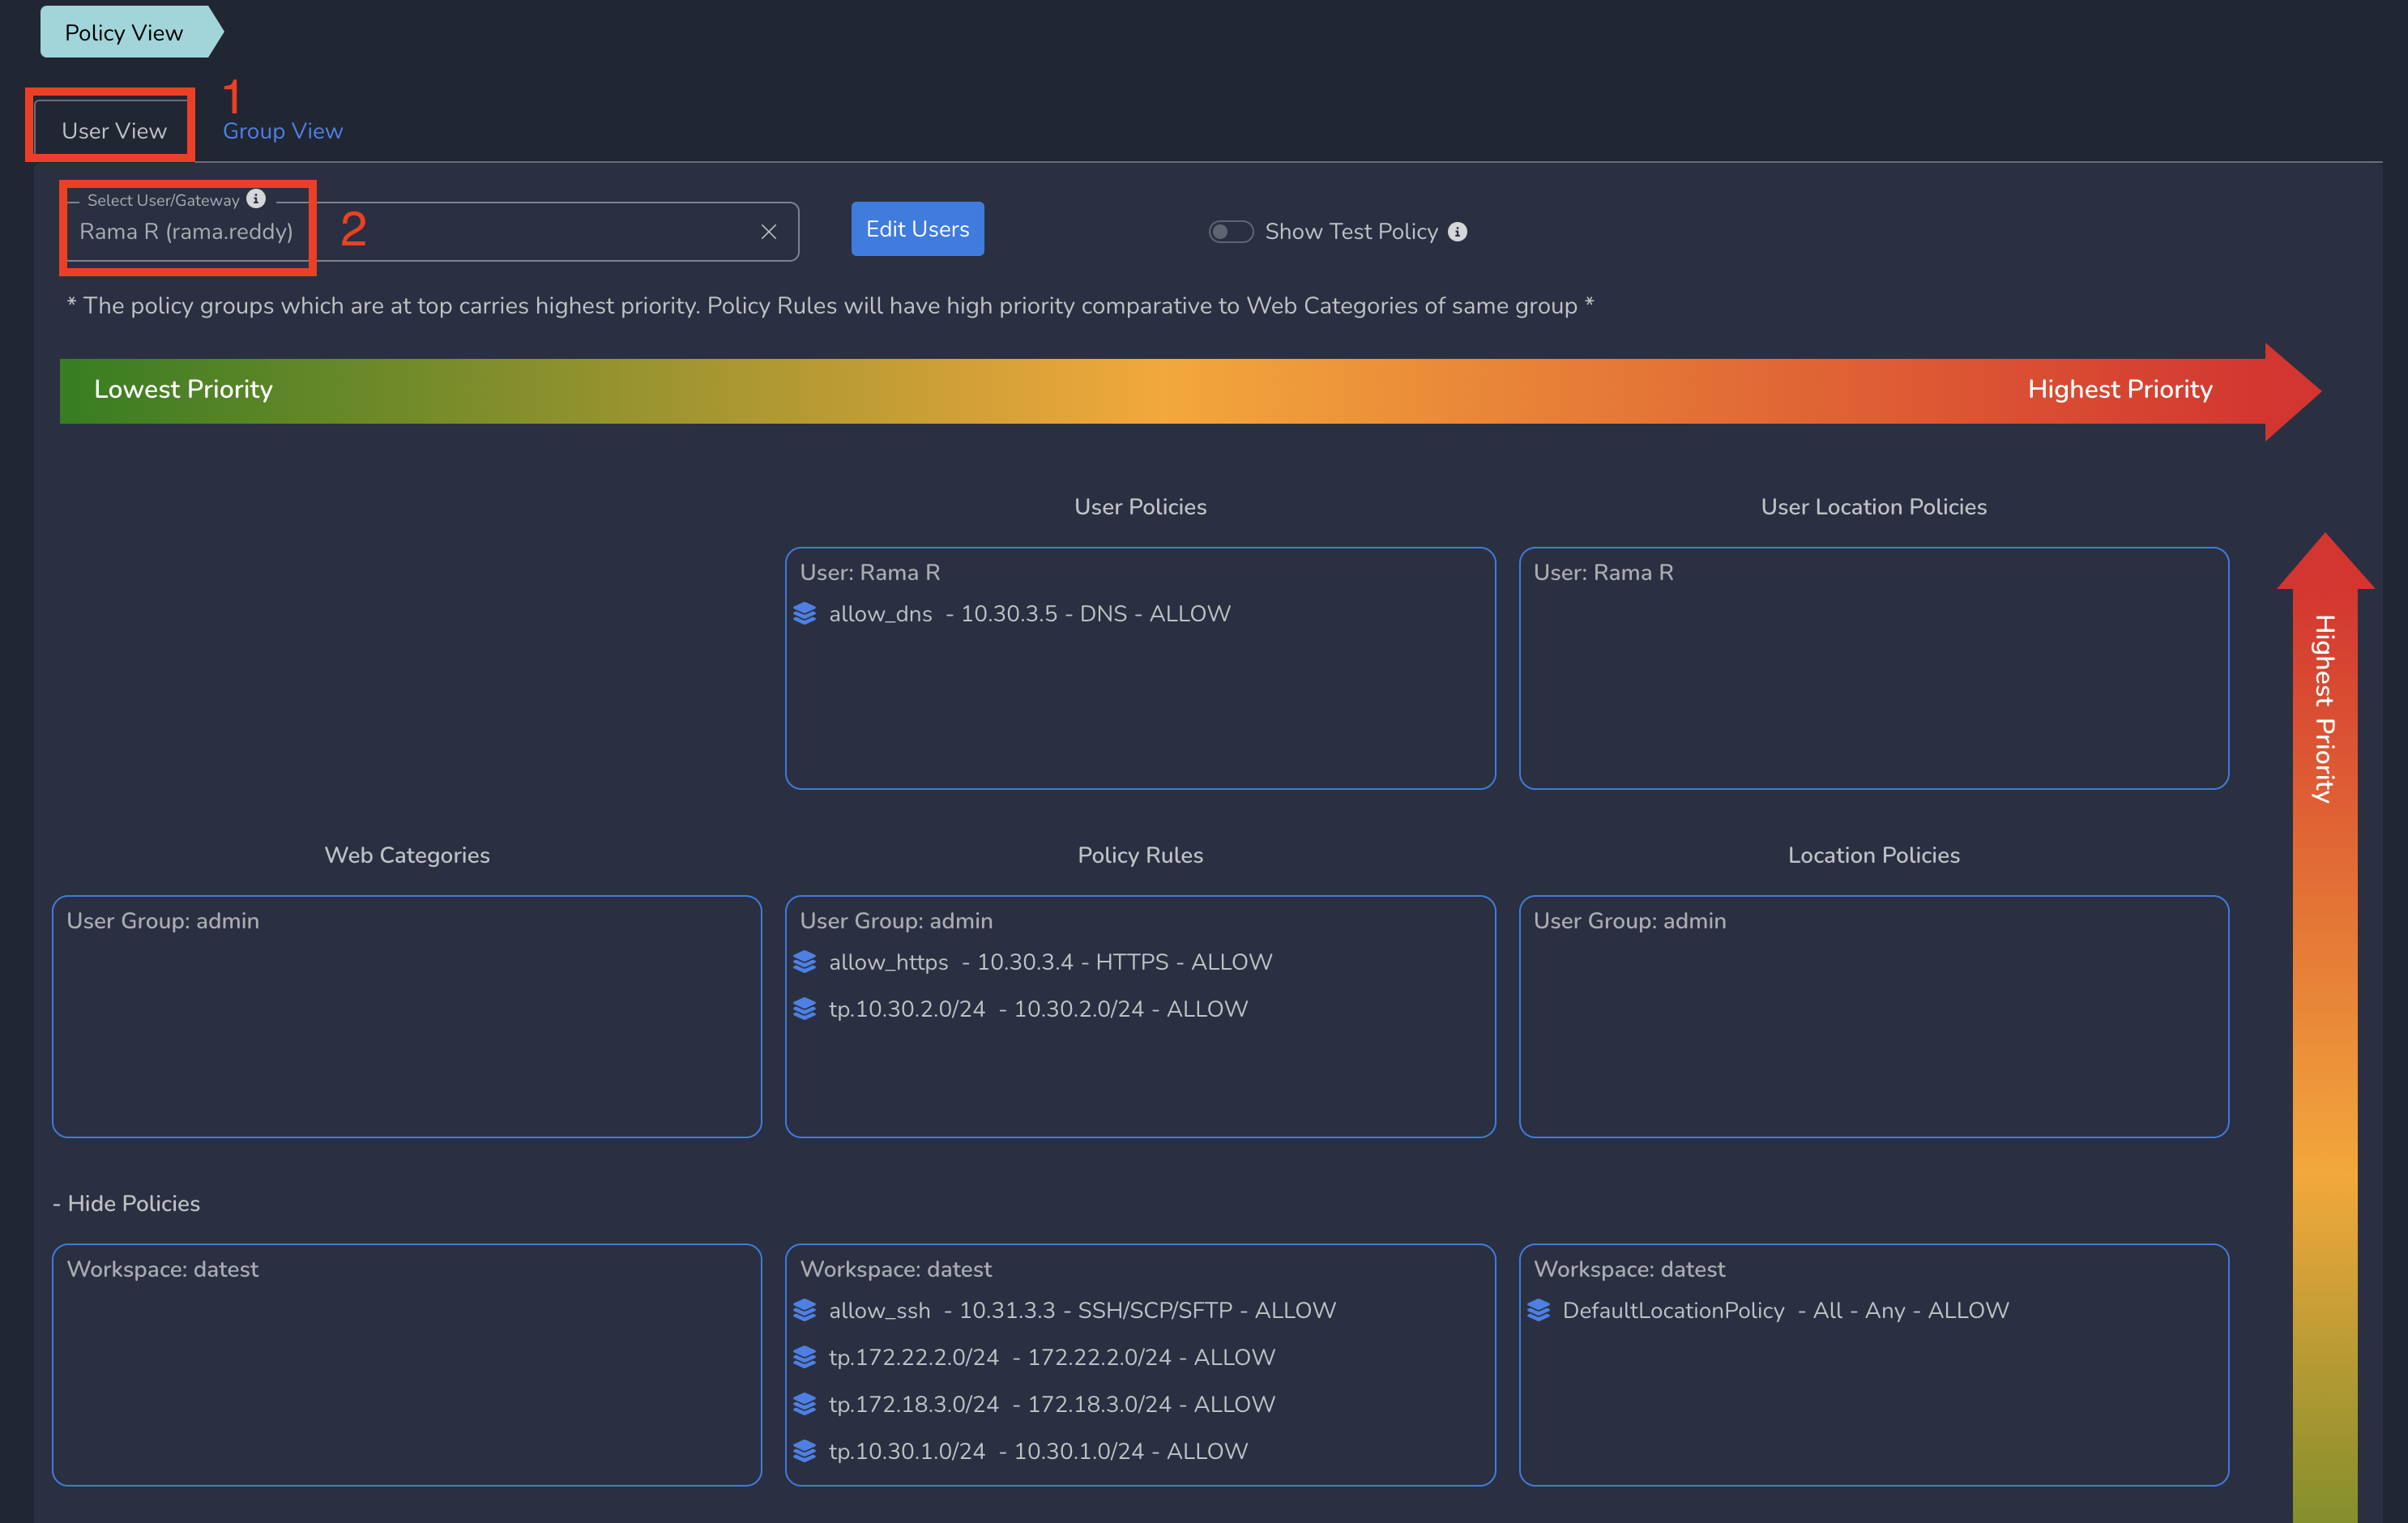Click the Web Categories heading
This screenshot has height=1523, width=2408.
click(407, 855)
